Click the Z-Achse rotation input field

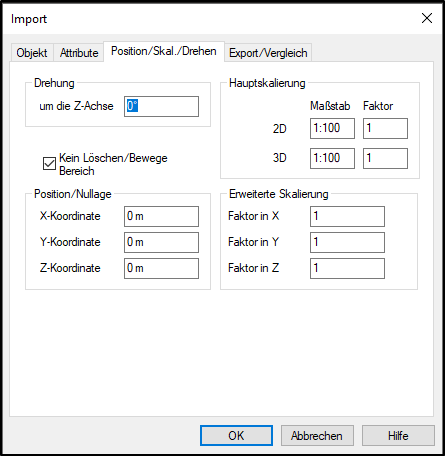click(x=161, y=106)
